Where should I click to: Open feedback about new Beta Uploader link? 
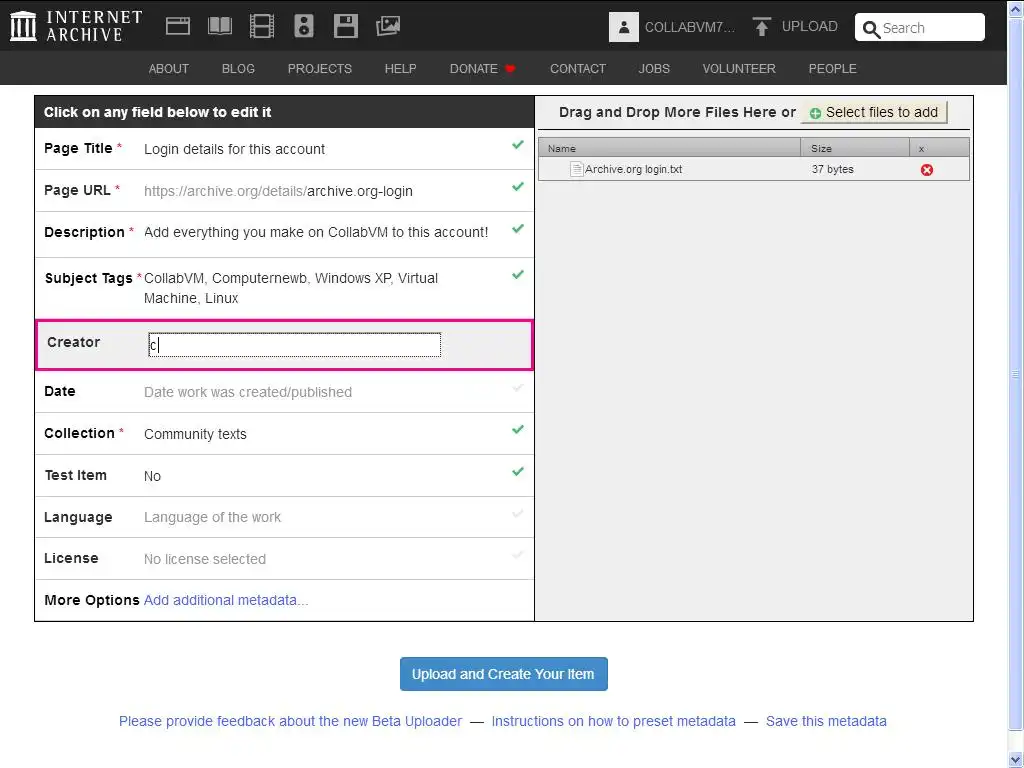[x=291, y=721]
